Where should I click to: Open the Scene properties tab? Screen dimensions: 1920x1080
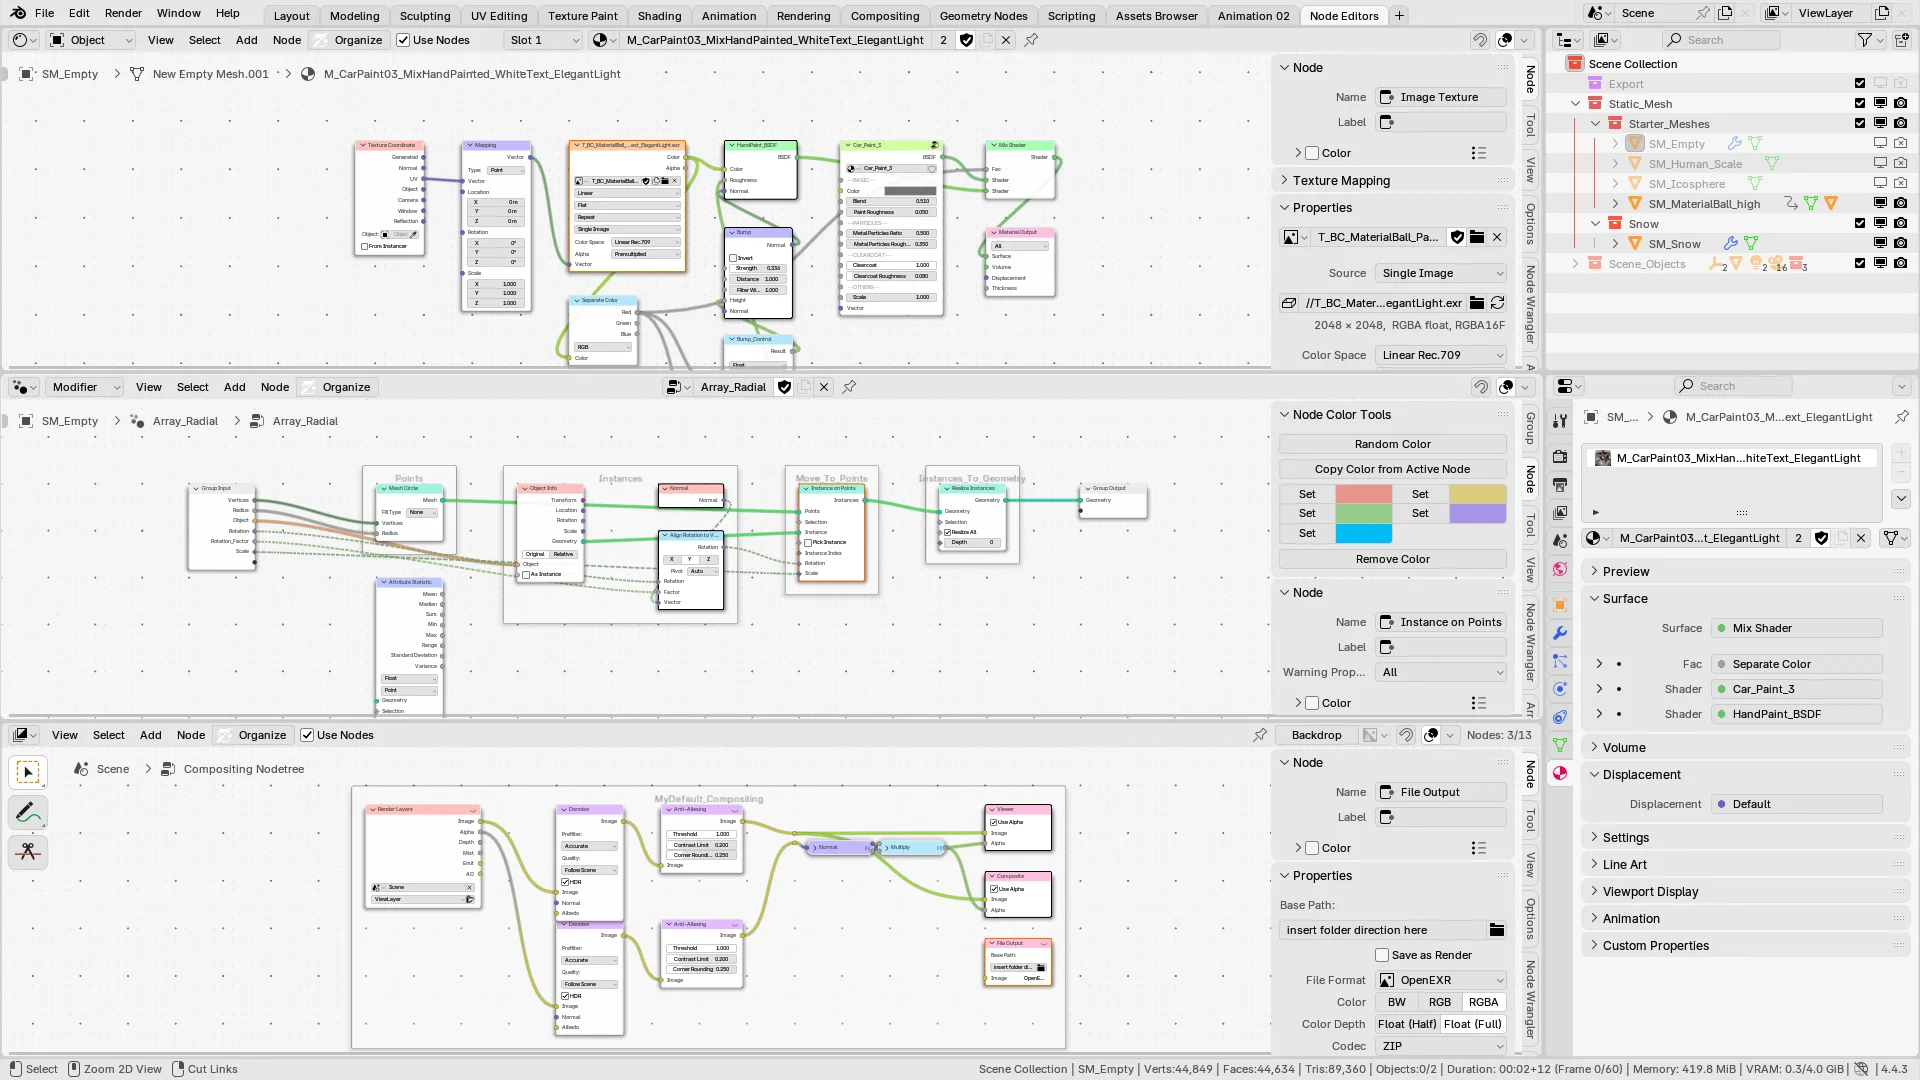1560,540
